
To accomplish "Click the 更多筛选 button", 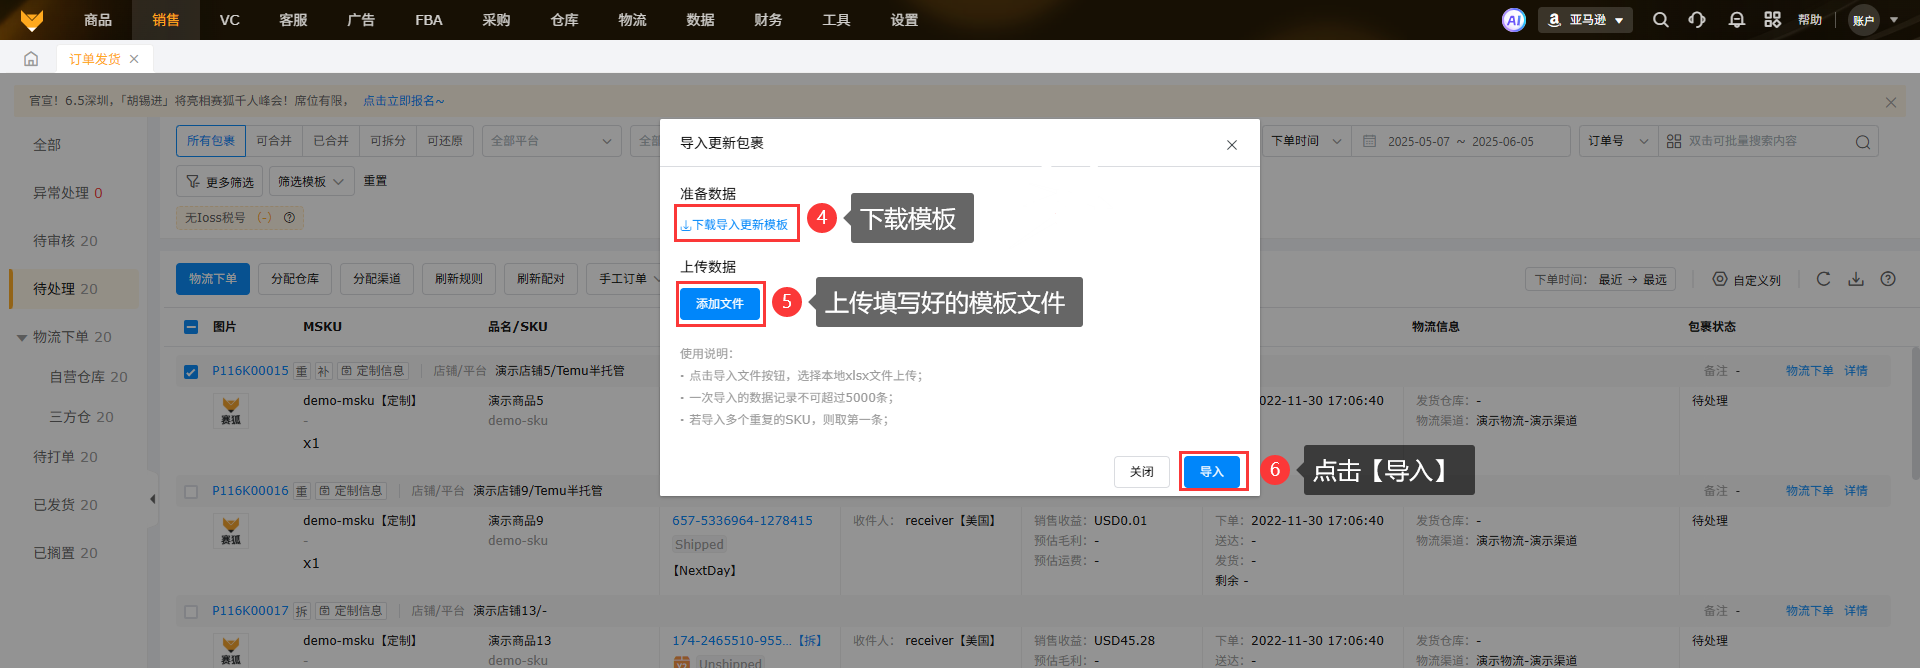I will 220,182.
